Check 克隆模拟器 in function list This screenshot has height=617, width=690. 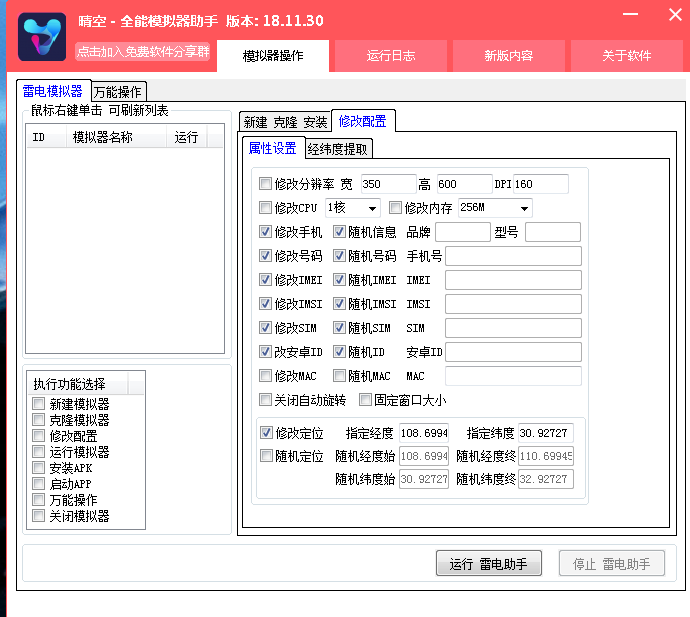pos(39,419)
